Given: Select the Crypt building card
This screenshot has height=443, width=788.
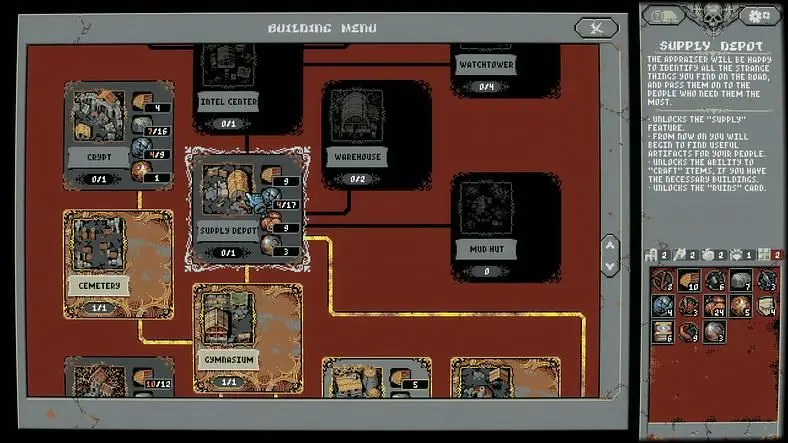Looking at the screenshot, I should pos(119,136).
